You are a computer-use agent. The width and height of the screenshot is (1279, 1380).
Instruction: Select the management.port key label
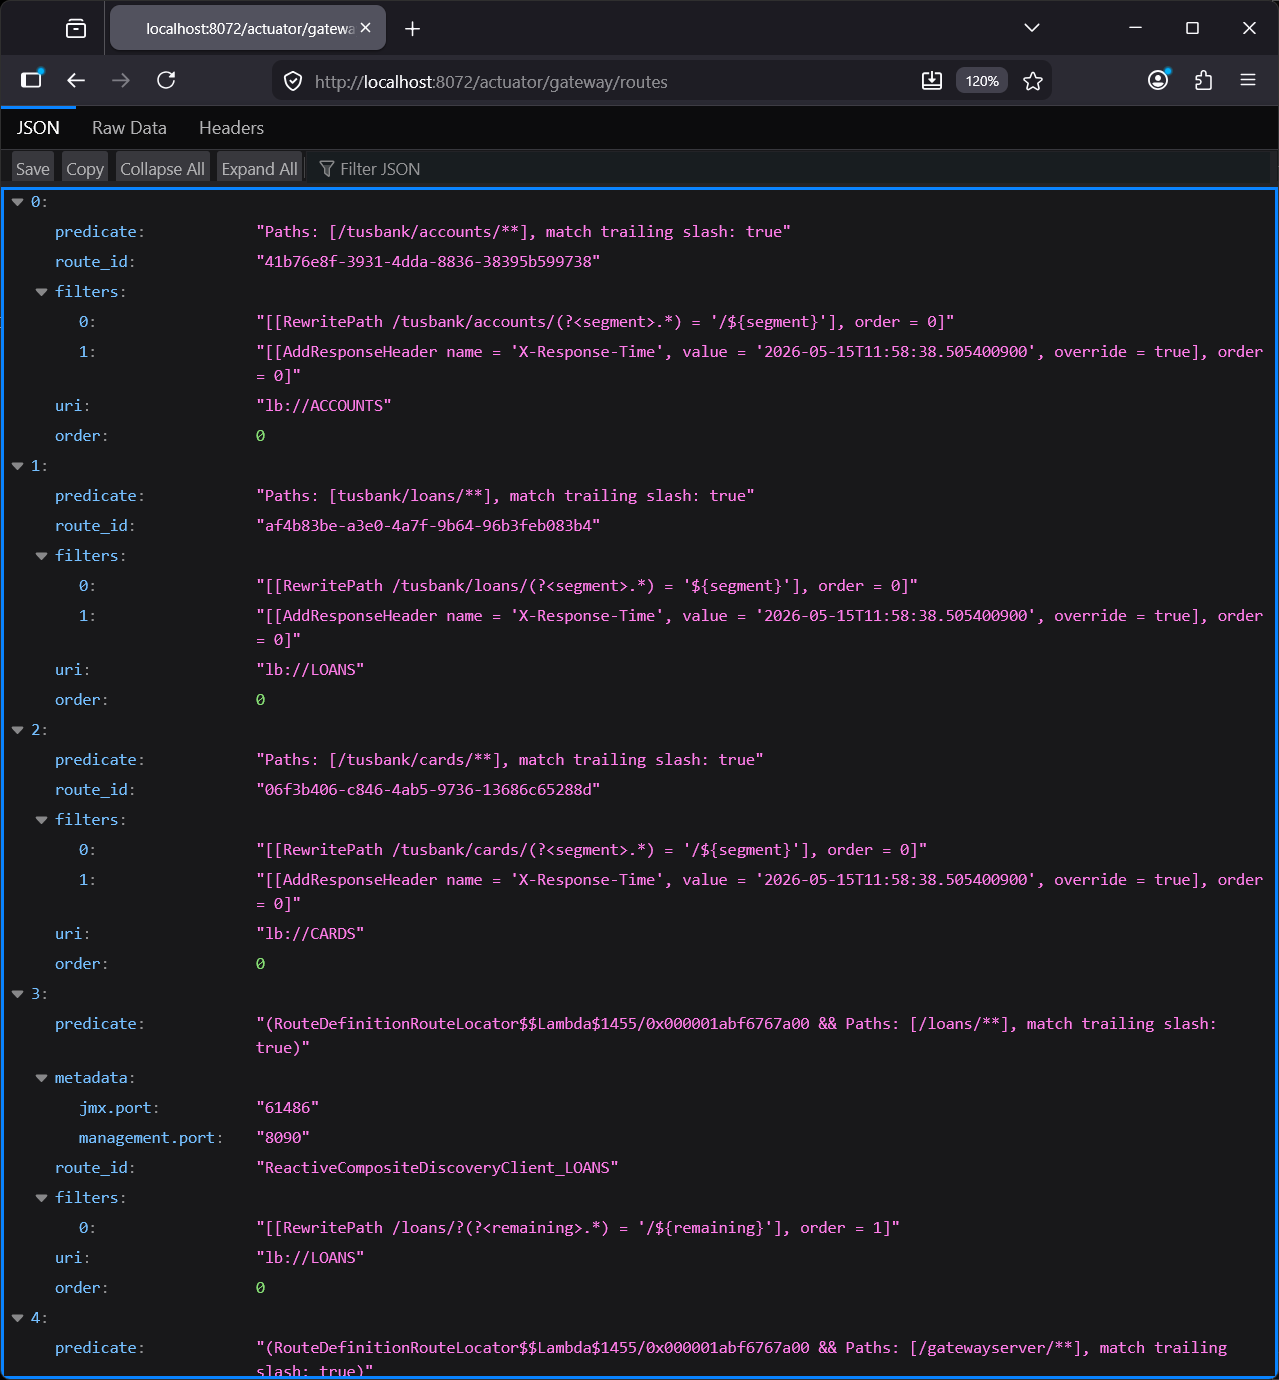[x=151, y=1138]
